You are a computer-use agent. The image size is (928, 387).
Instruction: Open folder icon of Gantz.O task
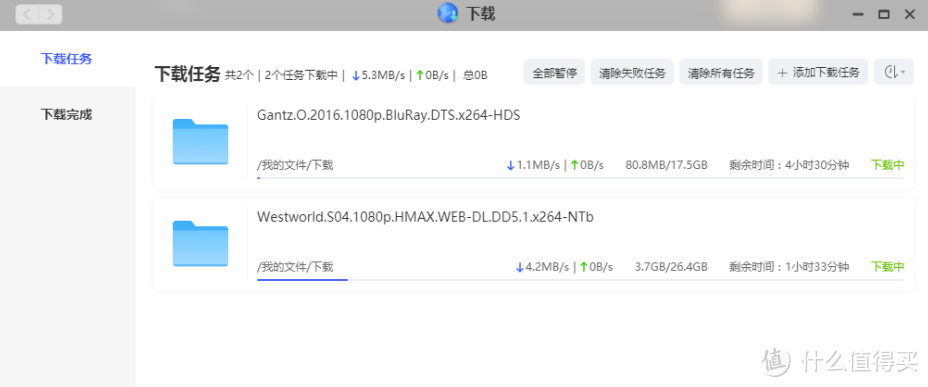point(200,141)
